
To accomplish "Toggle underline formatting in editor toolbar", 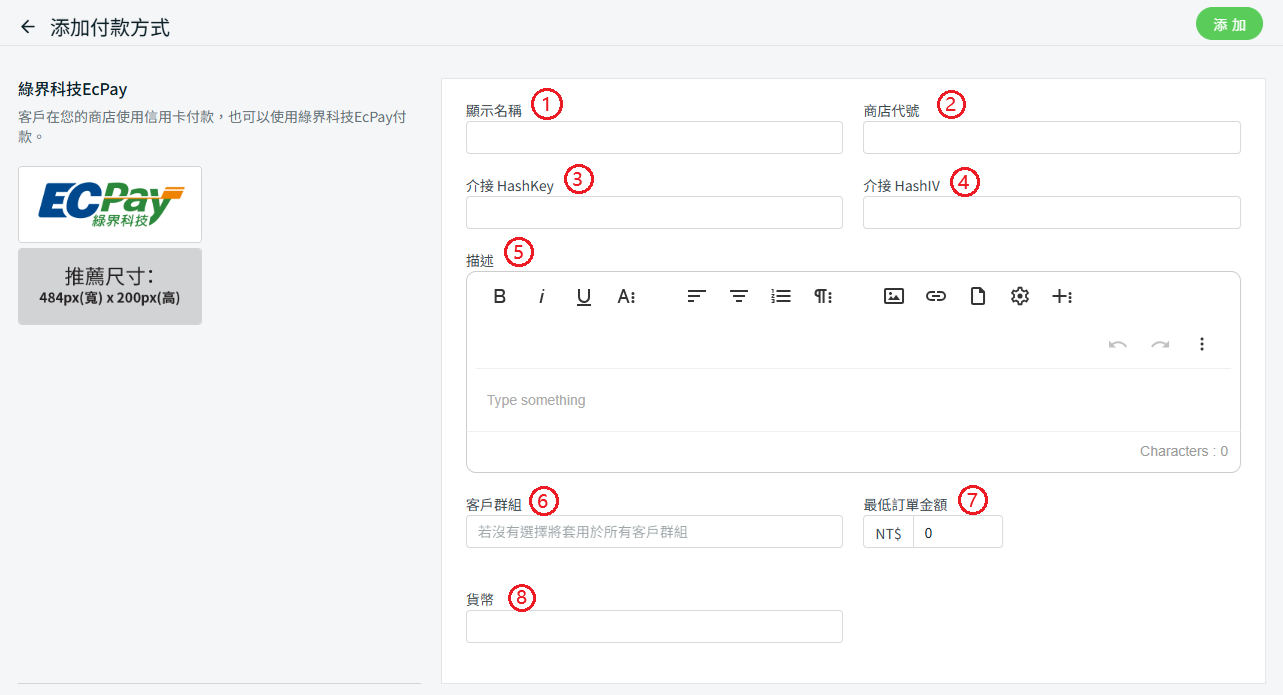I will tap(584, 296).
